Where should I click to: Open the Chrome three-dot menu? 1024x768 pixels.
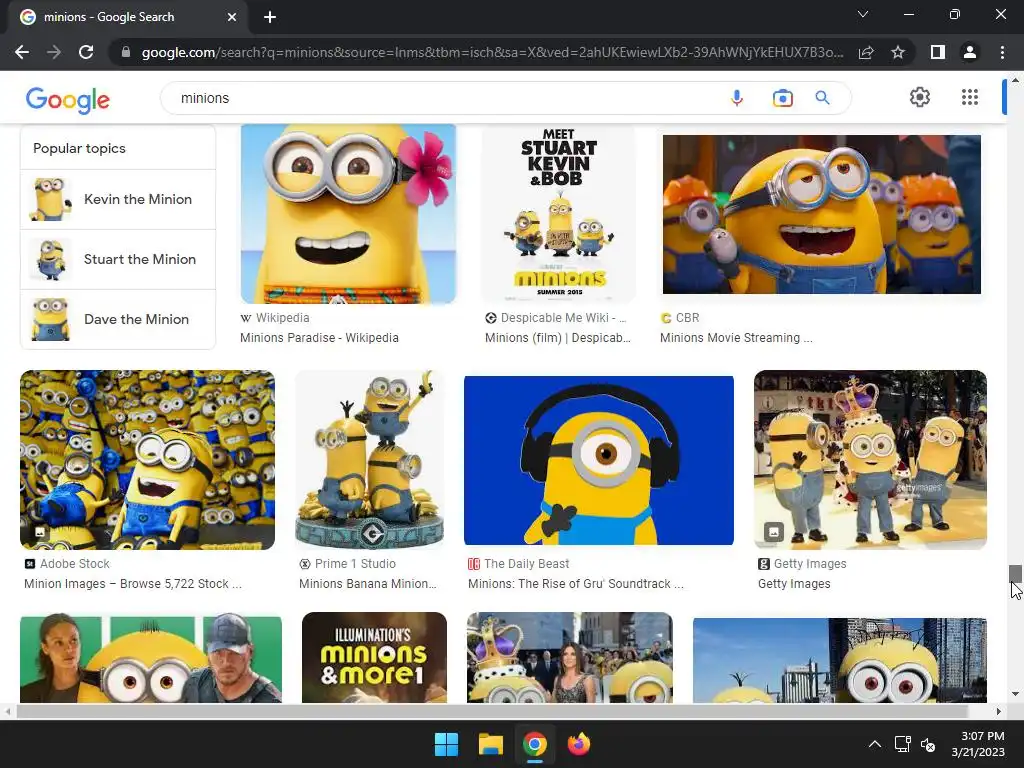[1002, 52]
